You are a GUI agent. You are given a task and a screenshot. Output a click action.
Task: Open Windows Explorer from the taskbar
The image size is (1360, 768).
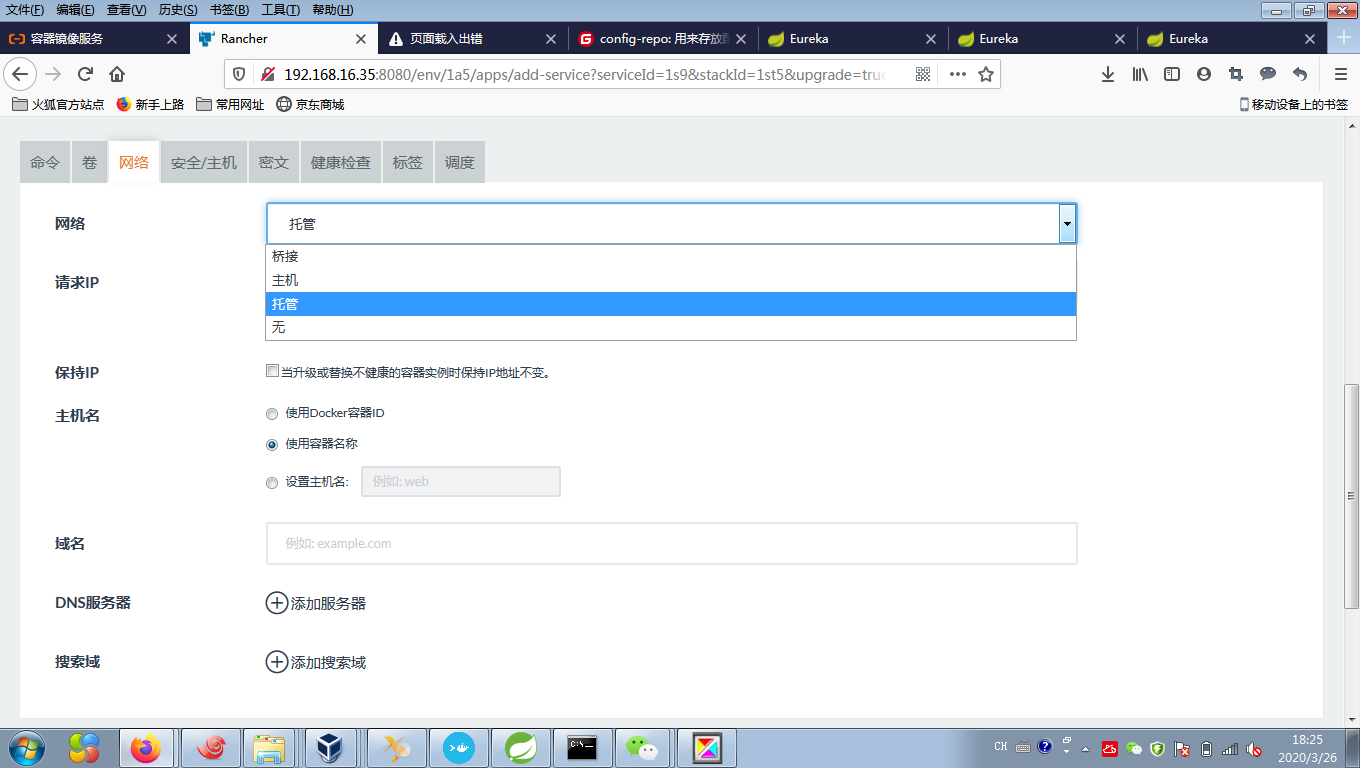pos(268,747)
